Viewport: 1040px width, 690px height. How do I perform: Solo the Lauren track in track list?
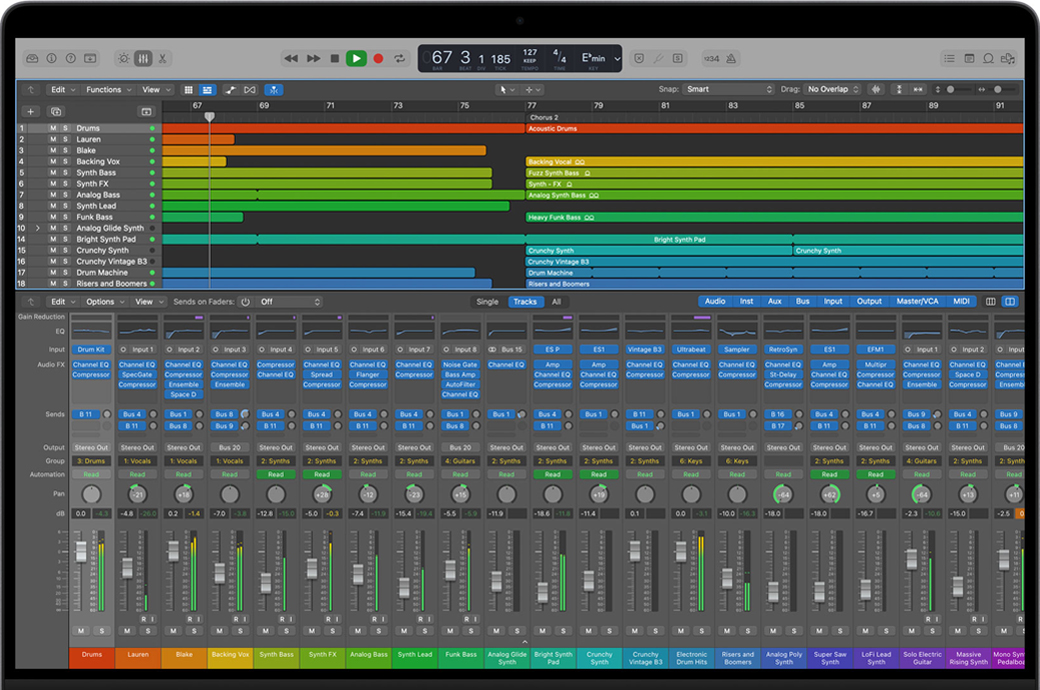pyautogui.click(x=65, y=140)
